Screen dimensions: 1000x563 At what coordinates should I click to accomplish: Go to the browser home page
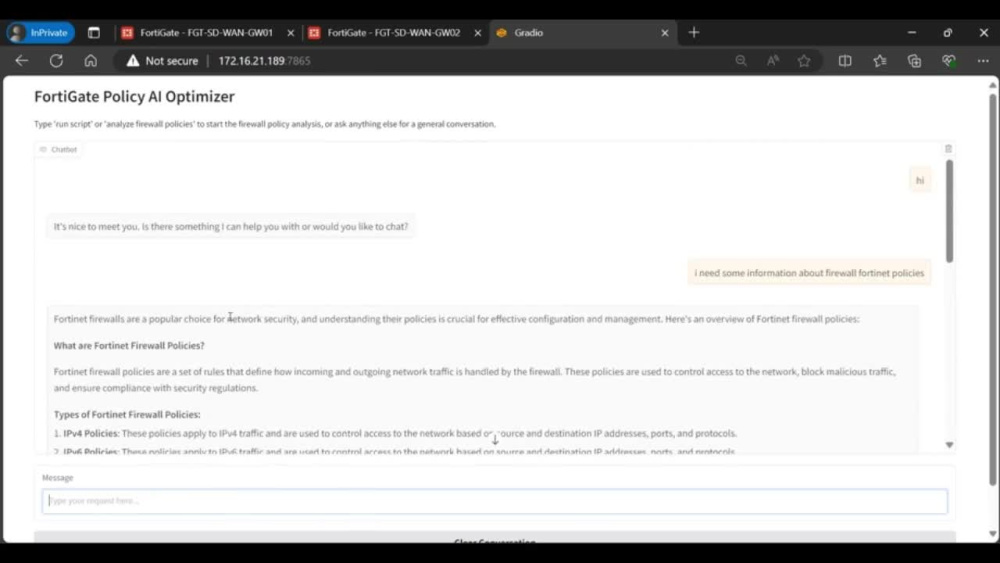pyautogui.click(x=91, y=61)
